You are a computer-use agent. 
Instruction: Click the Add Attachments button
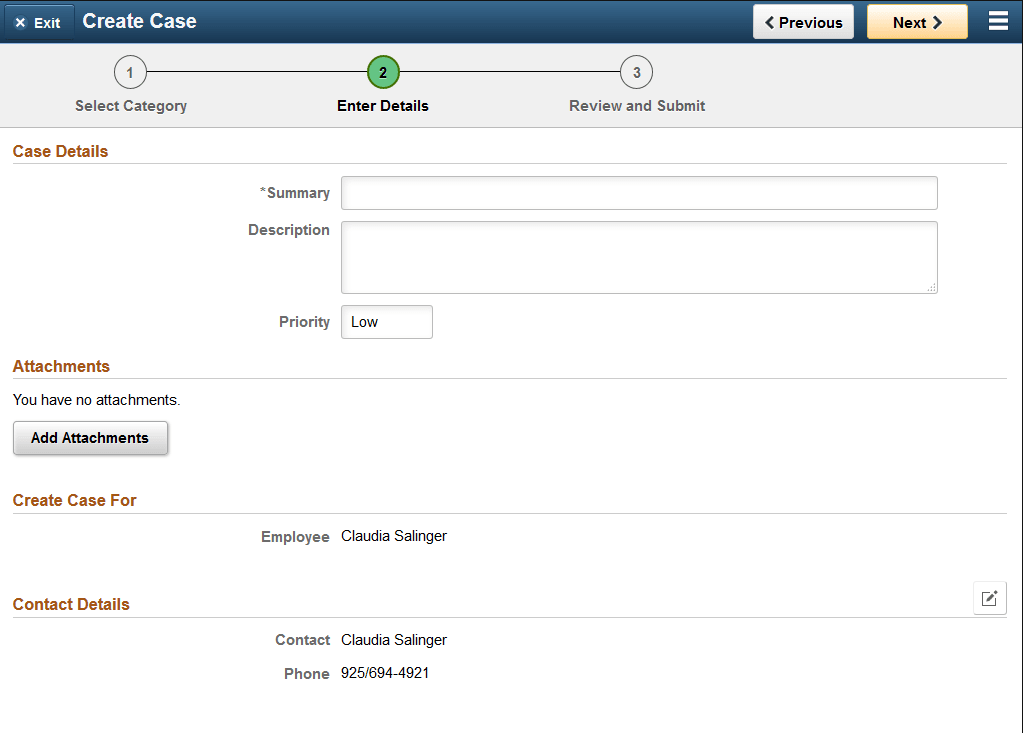pos(90,438)
